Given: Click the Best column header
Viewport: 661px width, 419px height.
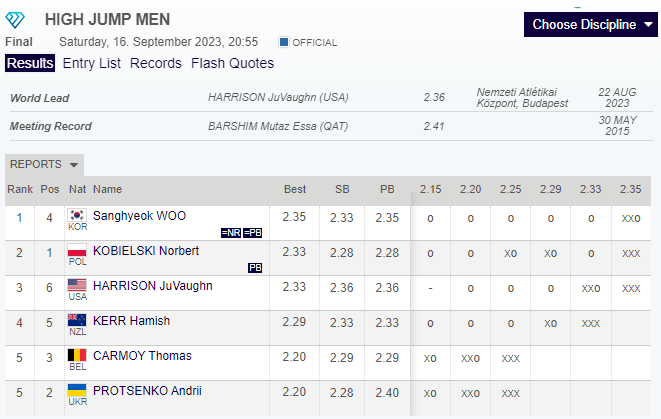Looking at the screenshot, I should tap(295, 189).
